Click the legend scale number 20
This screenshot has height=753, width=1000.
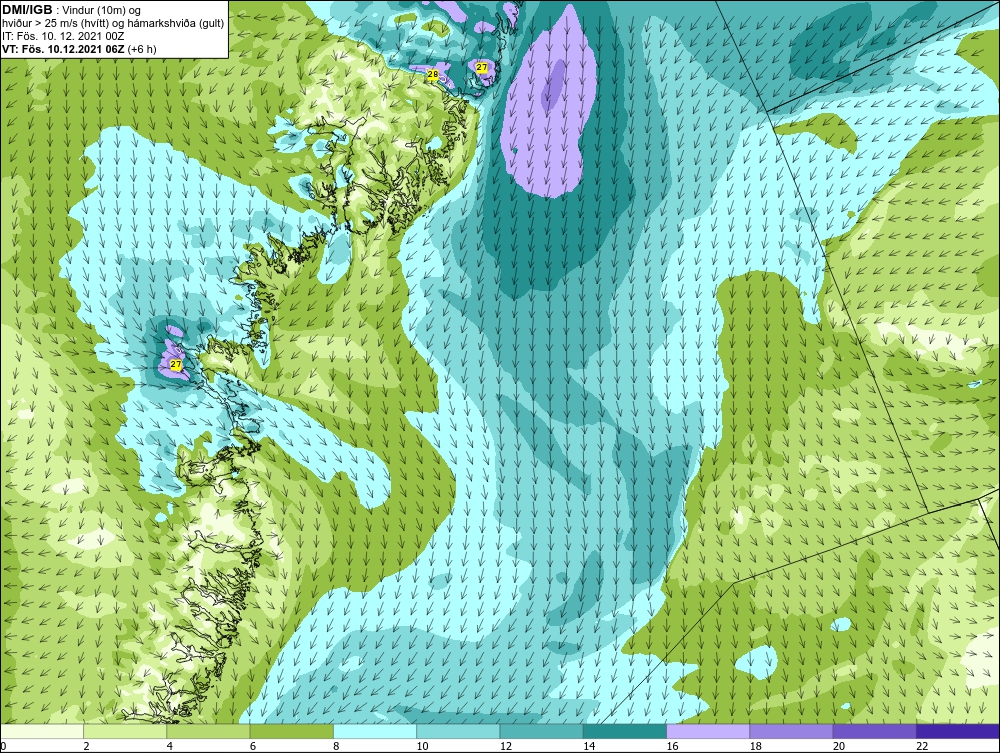pos(839,746)
